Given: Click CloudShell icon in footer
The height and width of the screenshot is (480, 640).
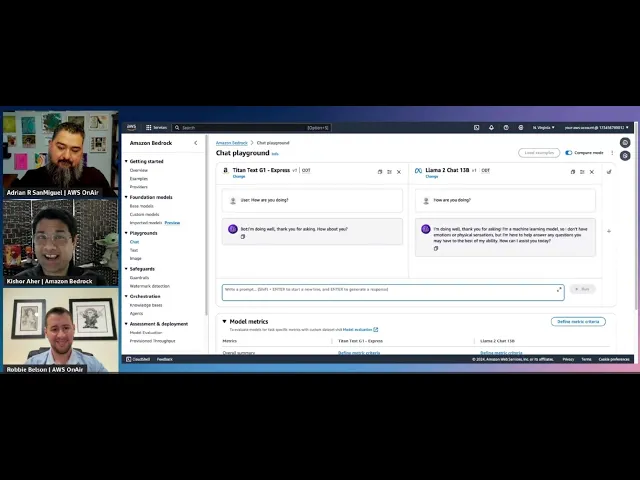Looking at the screenshot, I should click(129, 359).
